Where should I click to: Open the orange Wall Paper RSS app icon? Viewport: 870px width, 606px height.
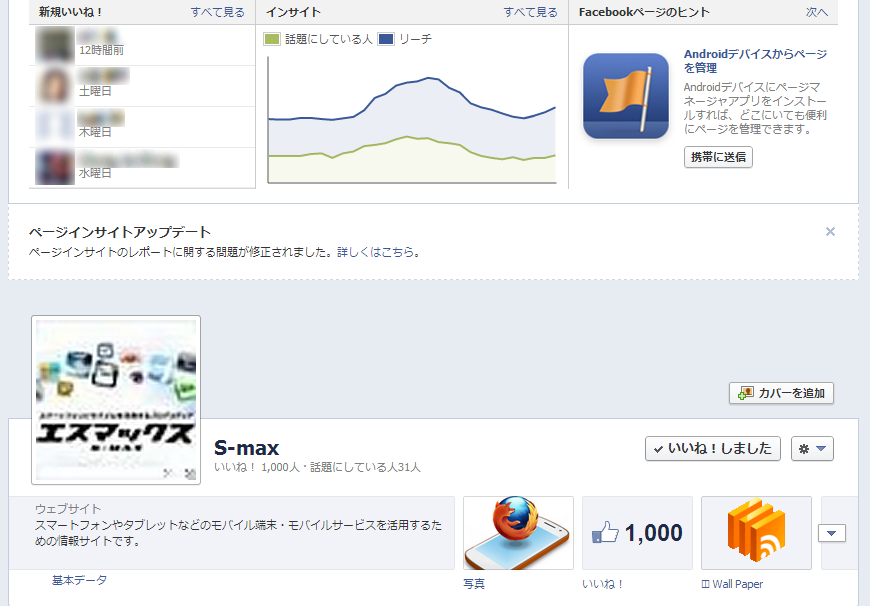[756, 533]
